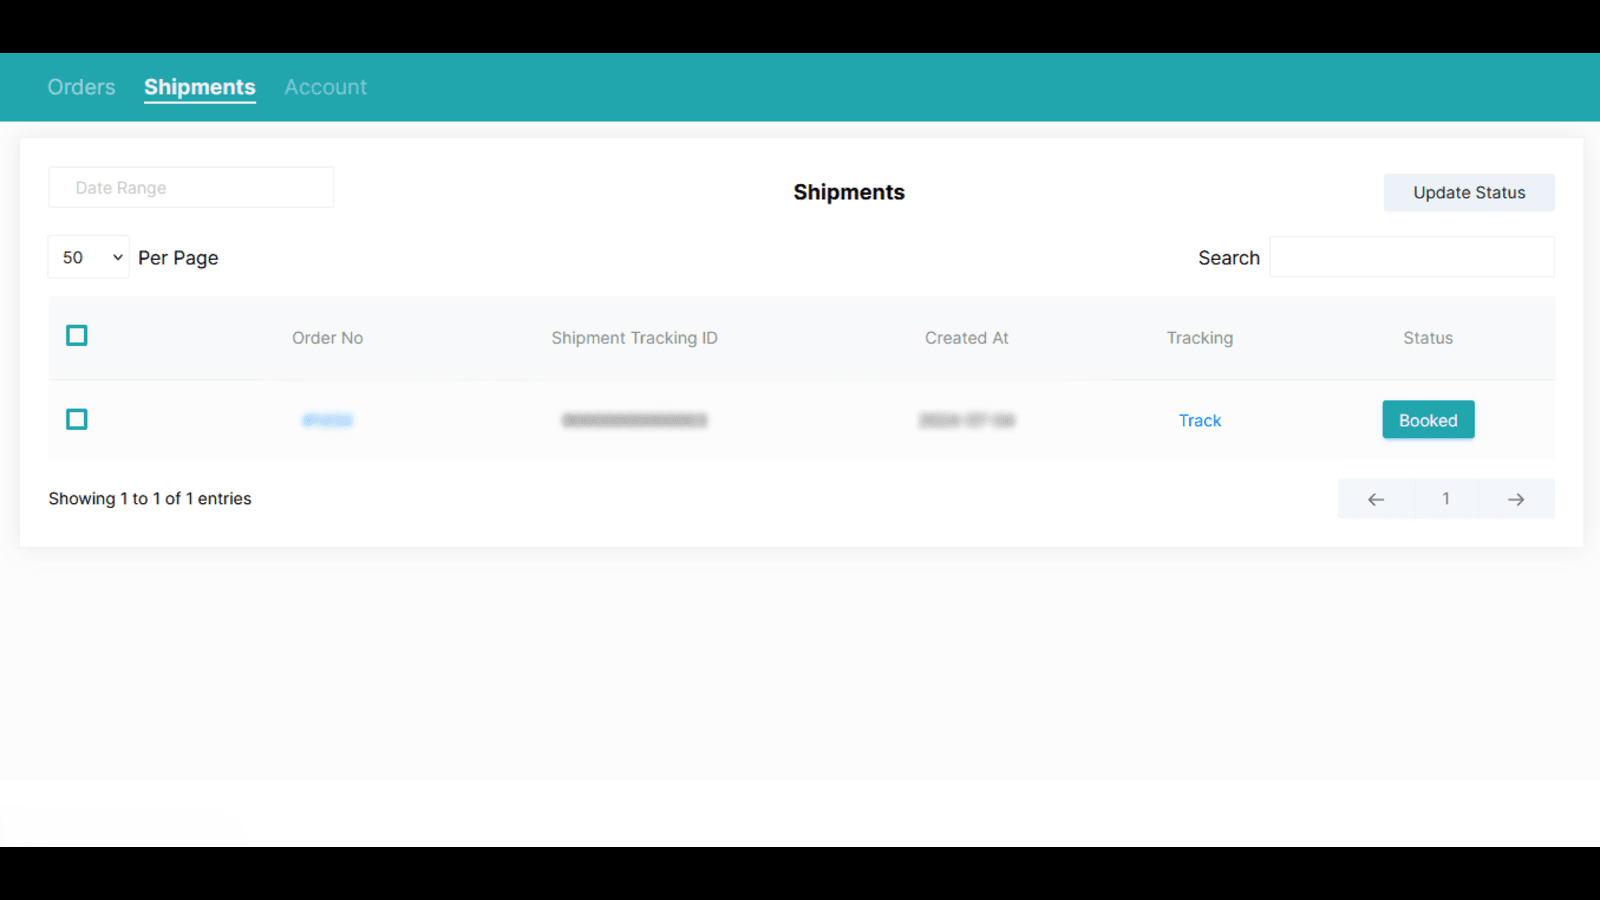Click the Booked status button
This screenshot has height=900, width=1600.
pos(1428,419)
